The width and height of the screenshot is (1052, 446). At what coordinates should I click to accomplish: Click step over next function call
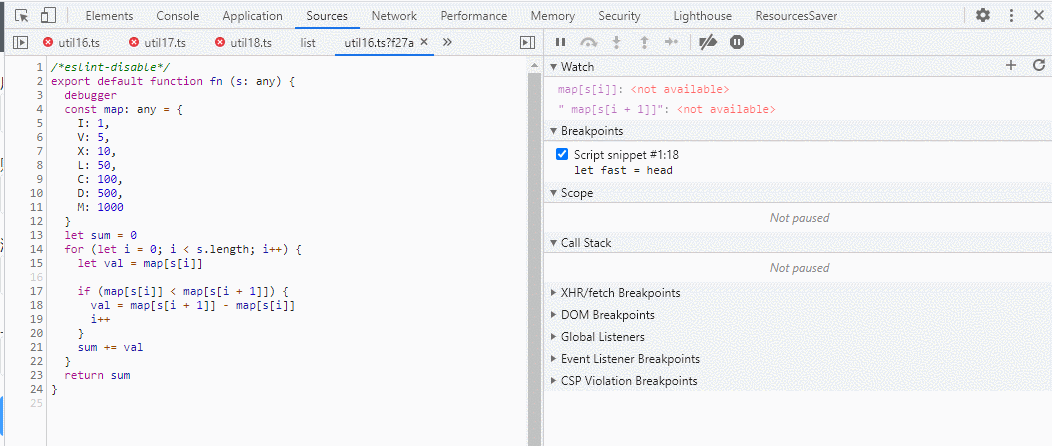point(589,42)
